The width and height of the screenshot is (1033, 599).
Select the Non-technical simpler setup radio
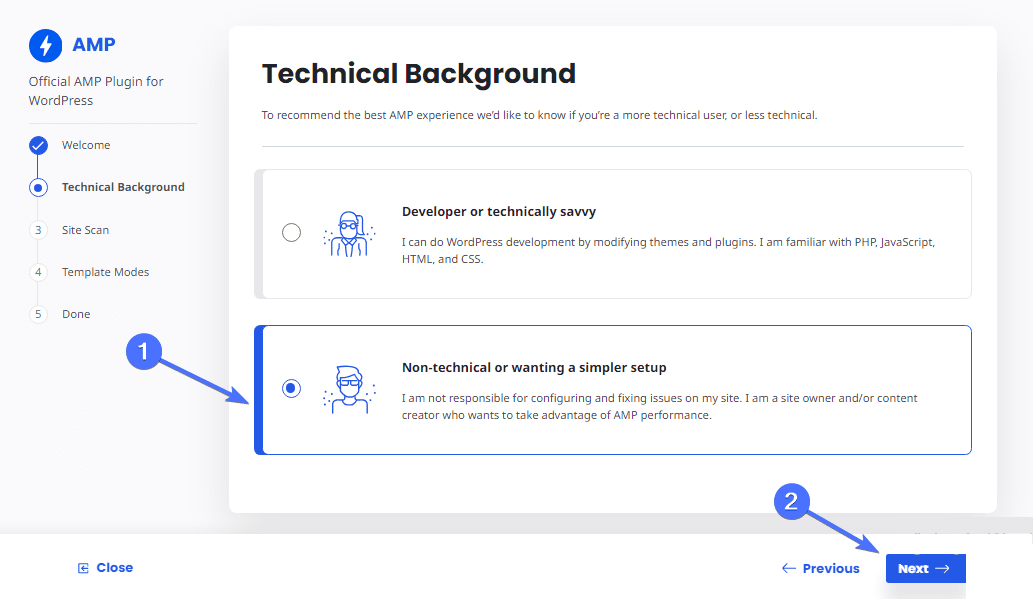[291, 388]
